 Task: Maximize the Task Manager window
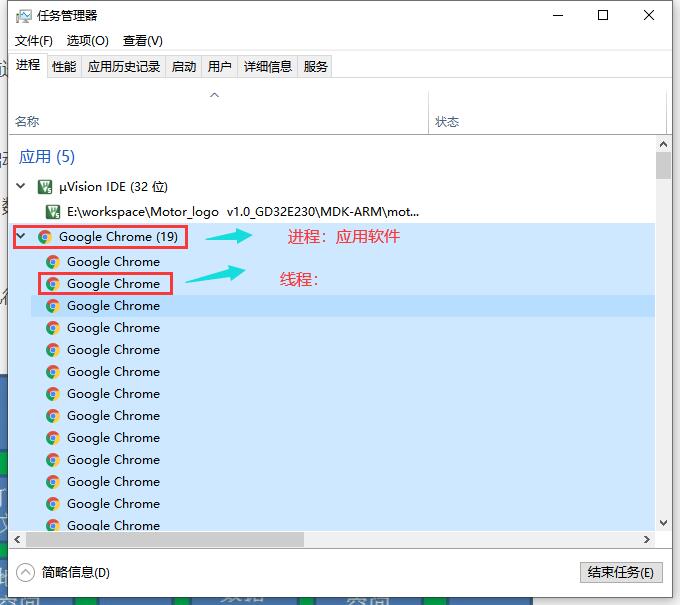point(603,15)
